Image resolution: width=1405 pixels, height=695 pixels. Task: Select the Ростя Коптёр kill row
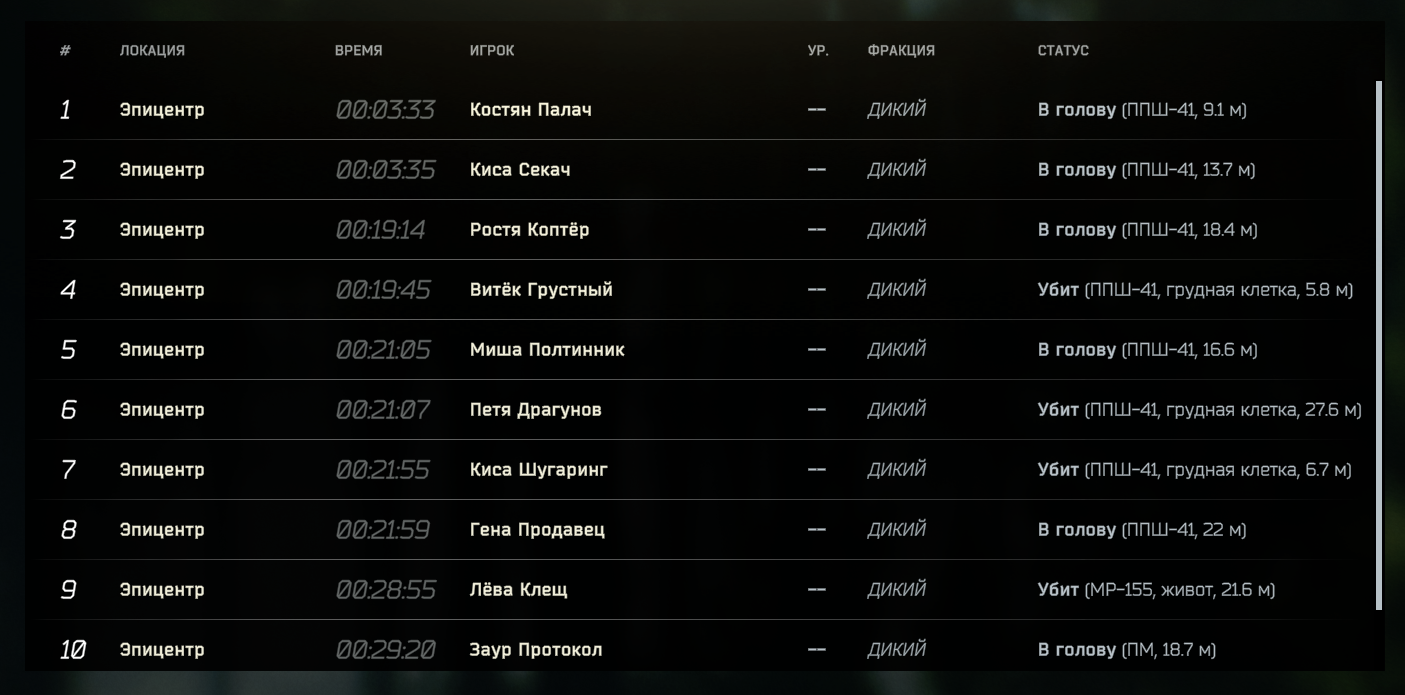529,229
